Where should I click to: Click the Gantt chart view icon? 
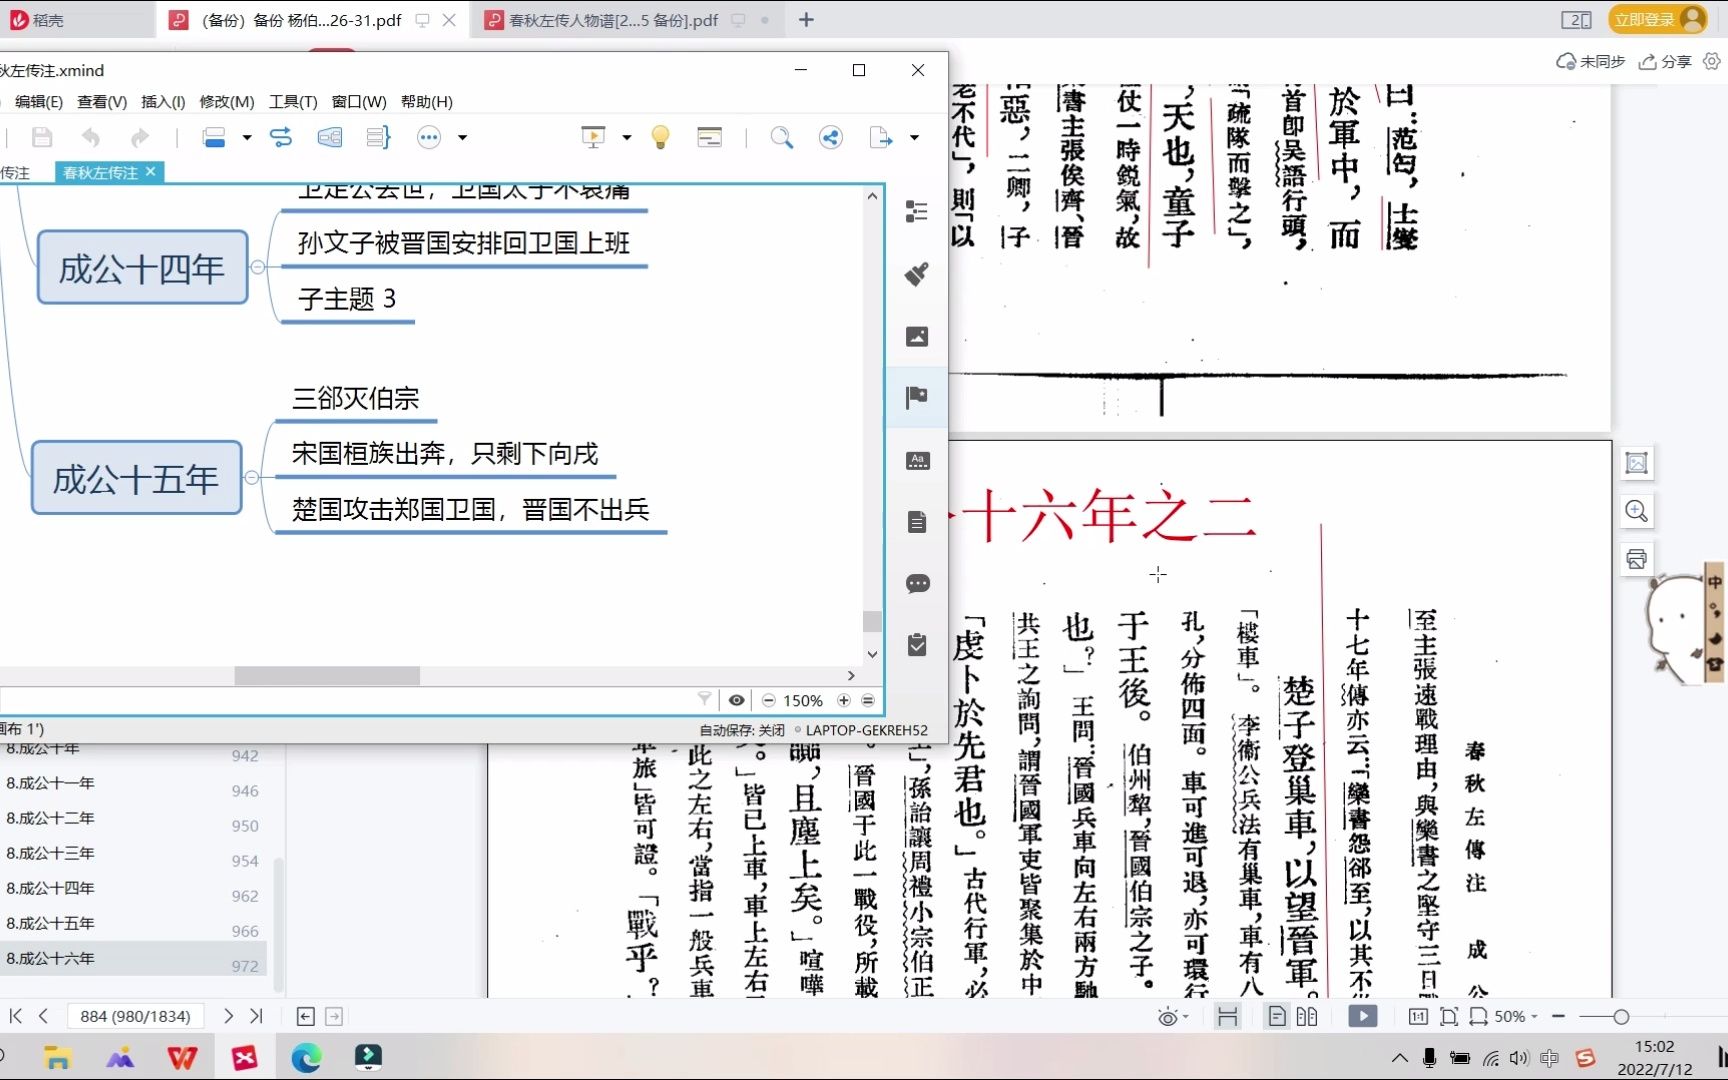point(710,138)
